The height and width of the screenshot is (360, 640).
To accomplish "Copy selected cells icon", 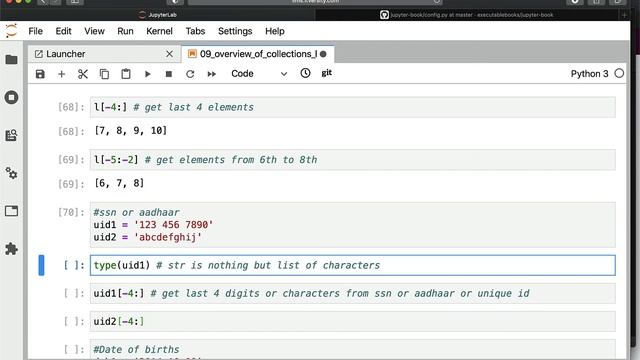I will [104, 74].
